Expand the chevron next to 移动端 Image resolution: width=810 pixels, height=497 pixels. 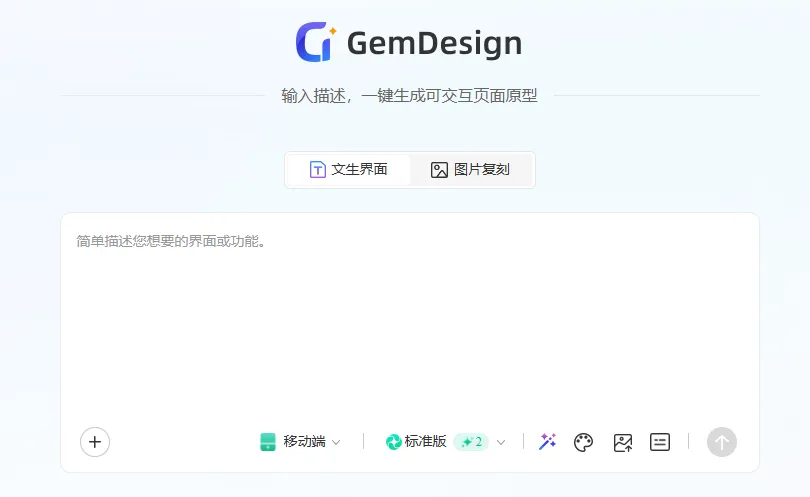point(337,442)
